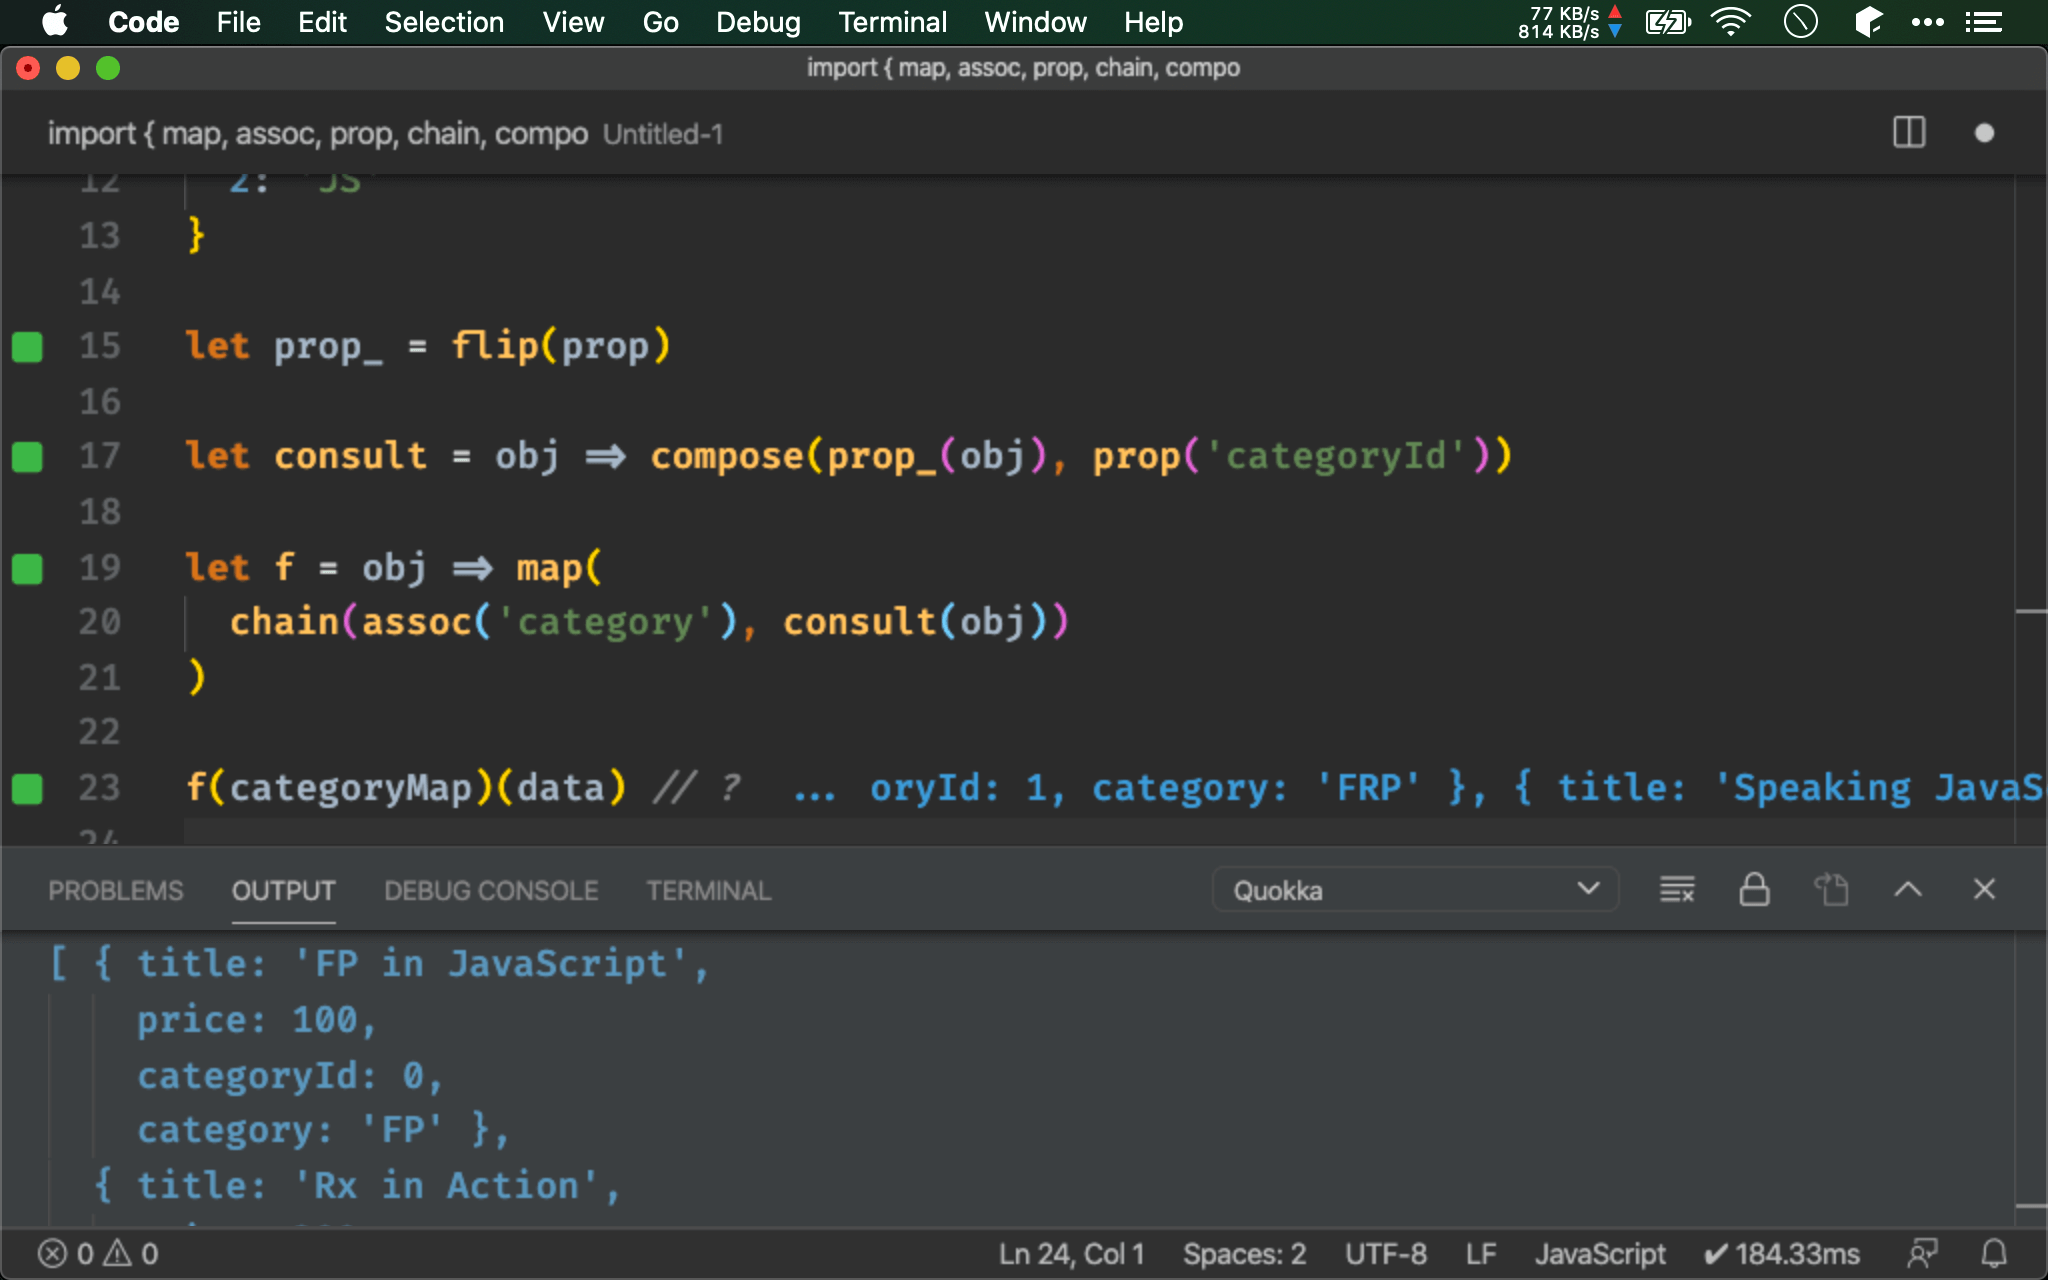Open the File menu
The image size is (2048, 1280).
pyautogui.click(x=238, y=22)
